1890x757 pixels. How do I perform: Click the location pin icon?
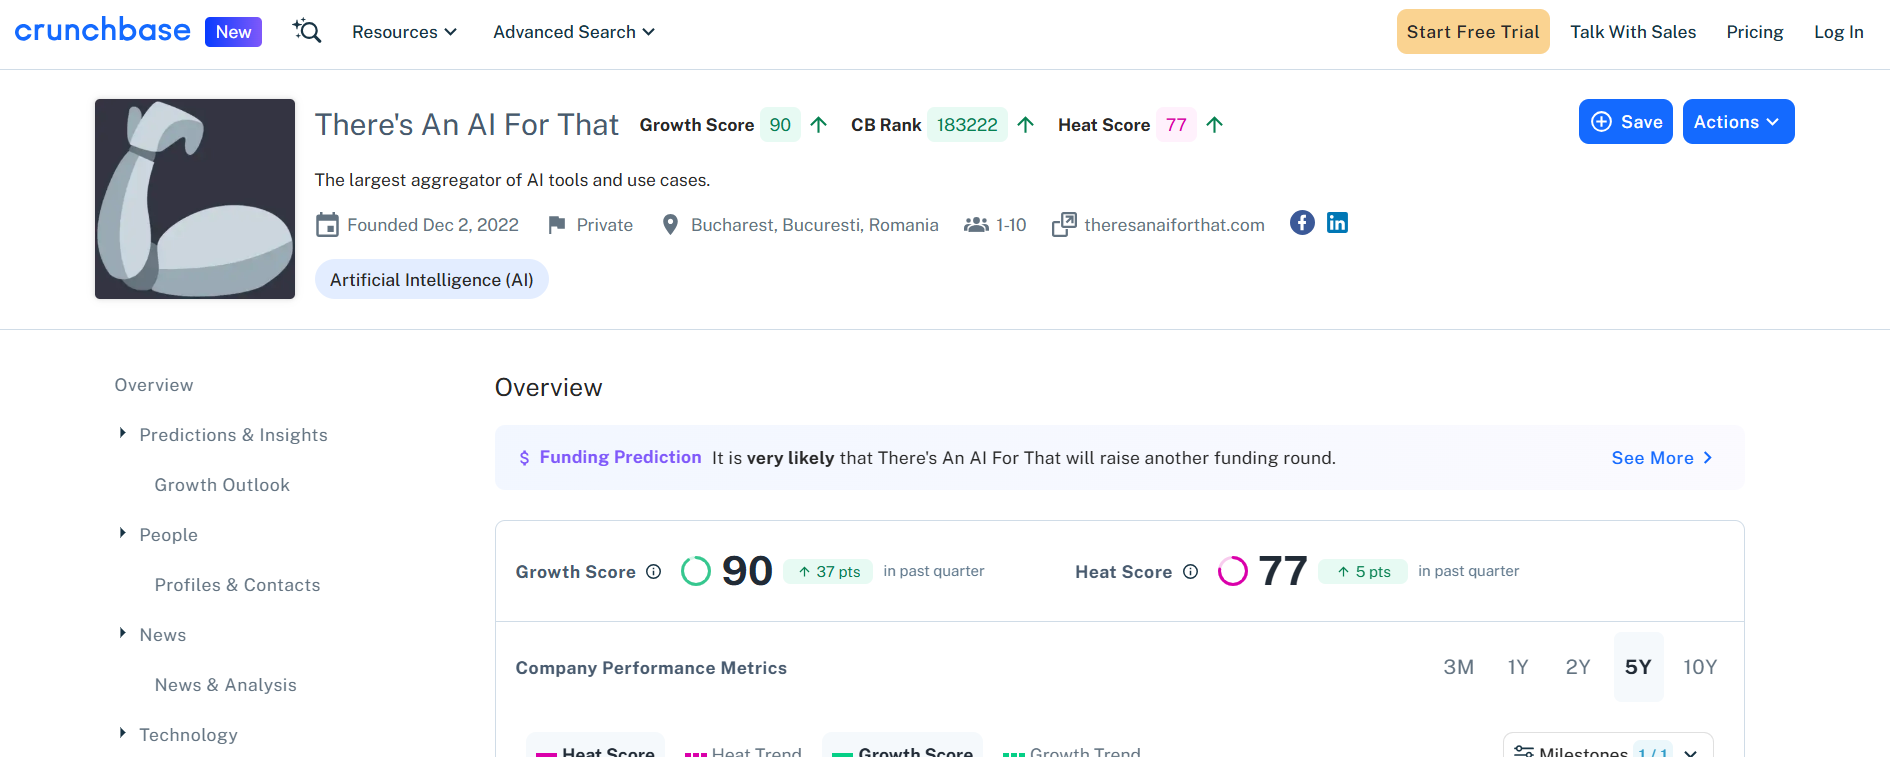point(671,225)
